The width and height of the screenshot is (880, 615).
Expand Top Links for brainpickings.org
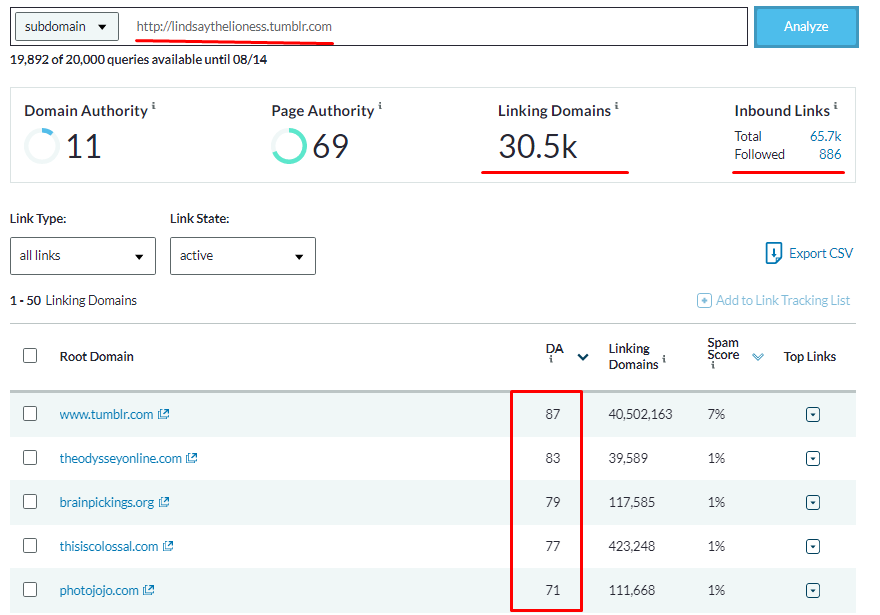coord(813,502)
